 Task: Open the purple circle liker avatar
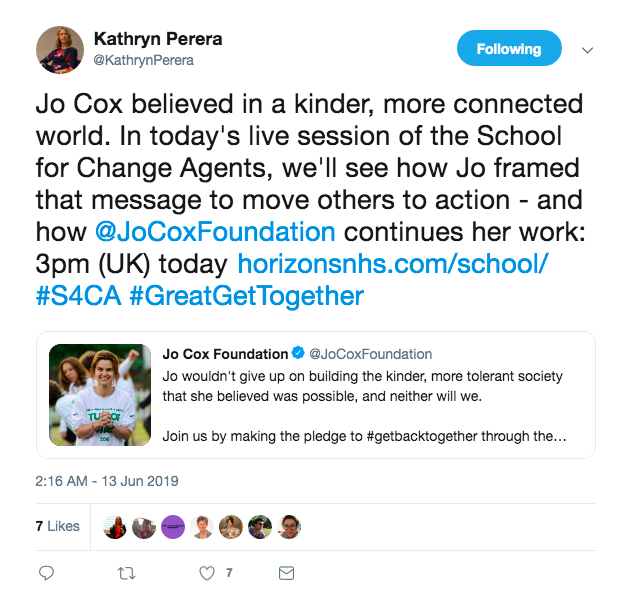tap(173, 527)
